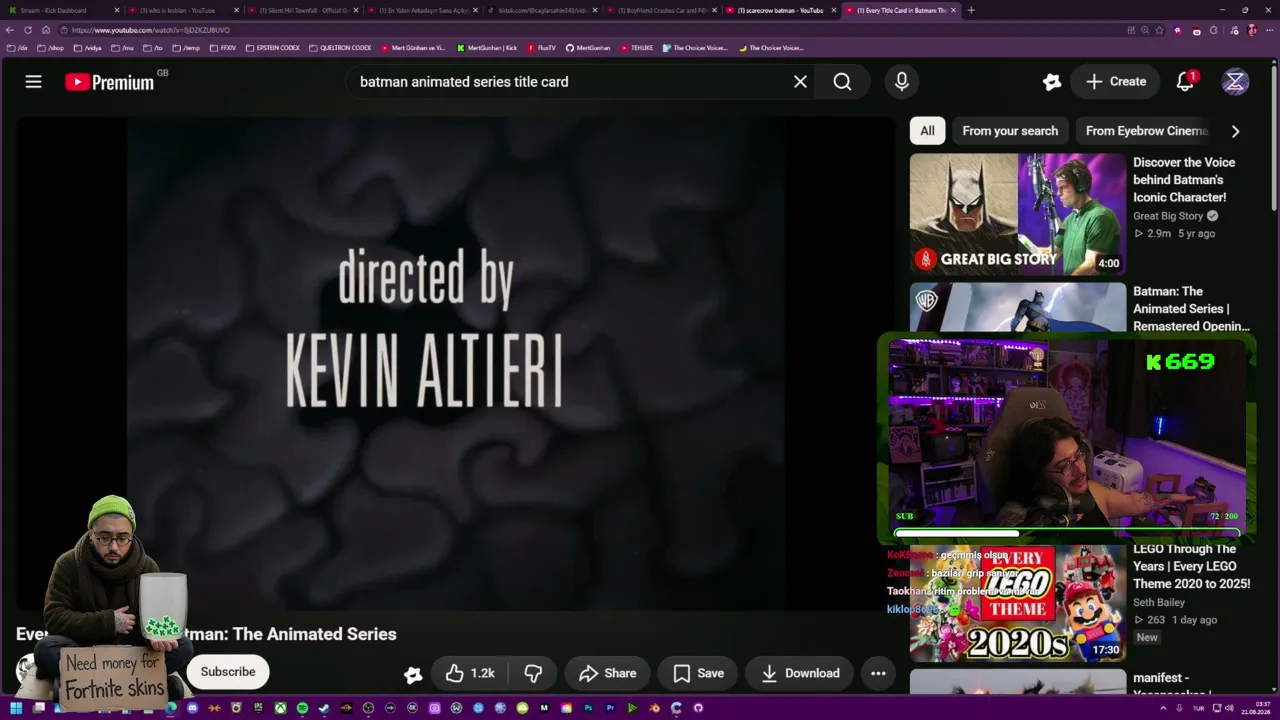Open the Windows Start menu
This screenshot has width=1280, height=720.
click(16, 708)
